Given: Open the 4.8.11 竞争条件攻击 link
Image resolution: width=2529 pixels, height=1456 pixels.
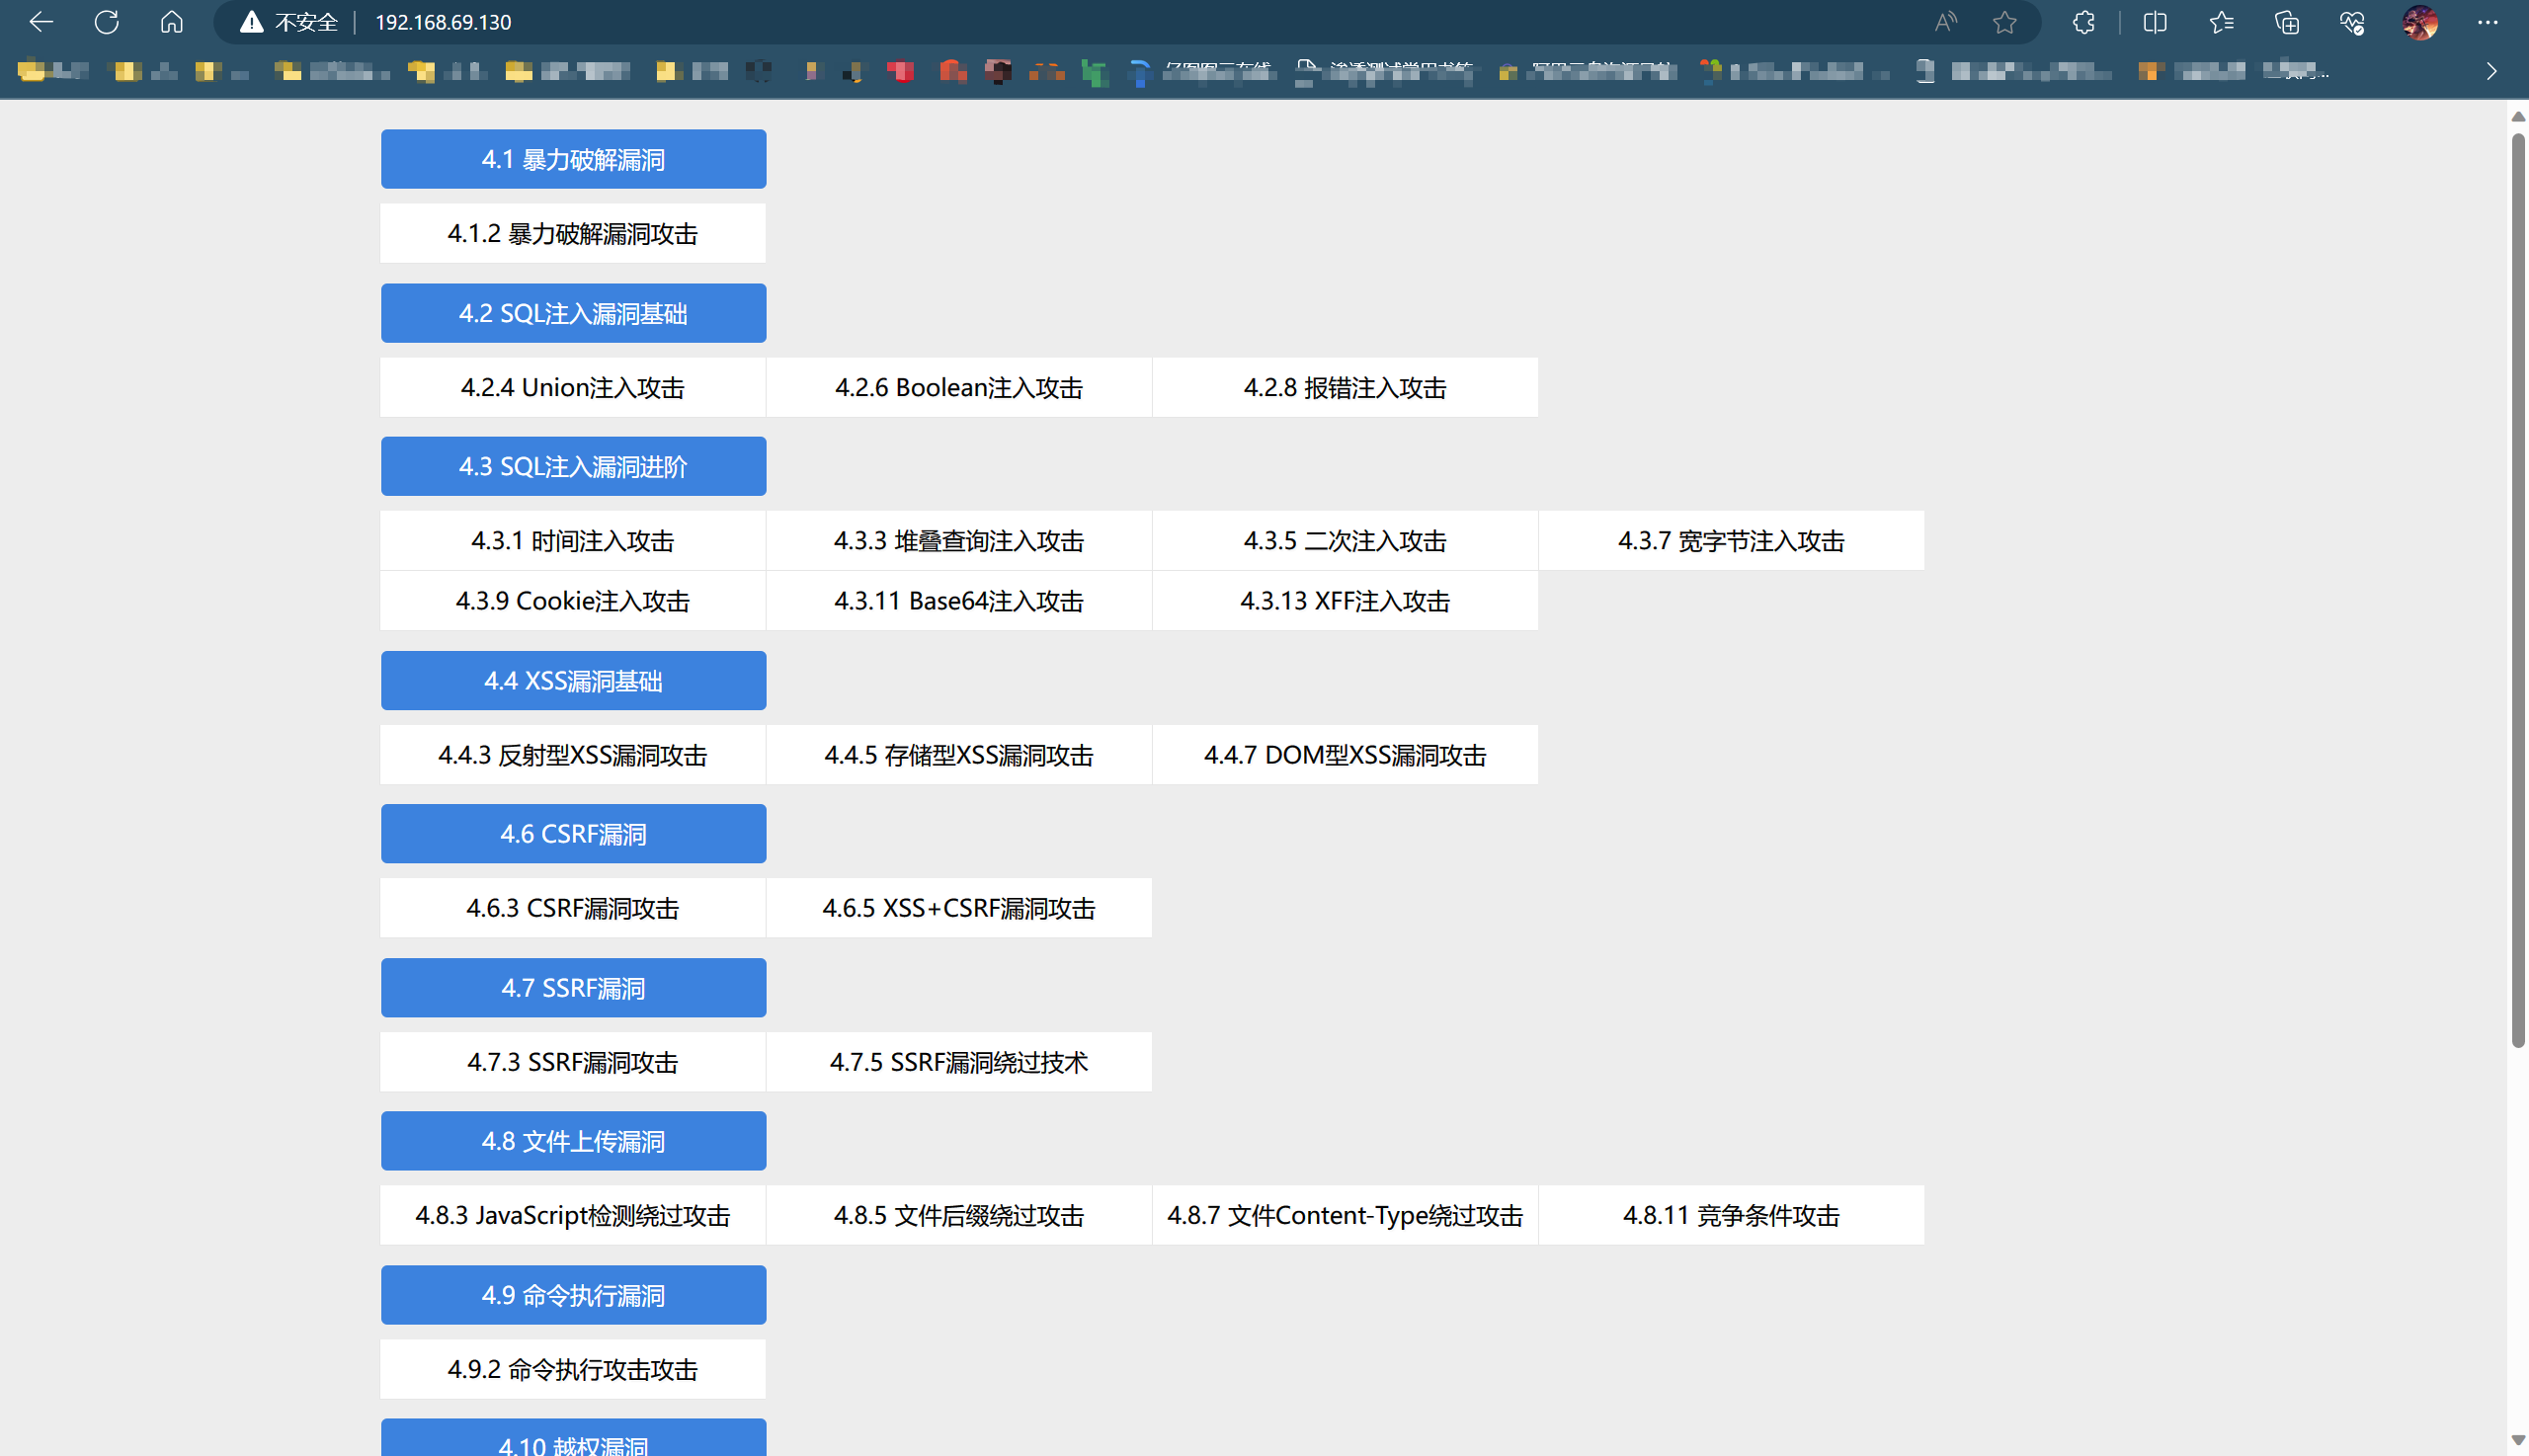Looking at the screenshot, I should (x=1730, y=1215).
